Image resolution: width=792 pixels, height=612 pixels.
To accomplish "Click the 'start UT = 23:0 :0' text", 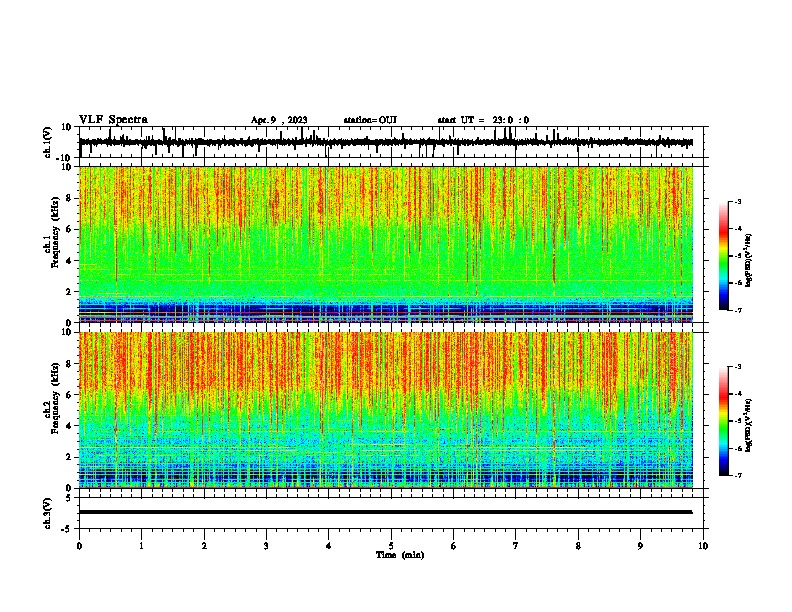I will (483, 120).
